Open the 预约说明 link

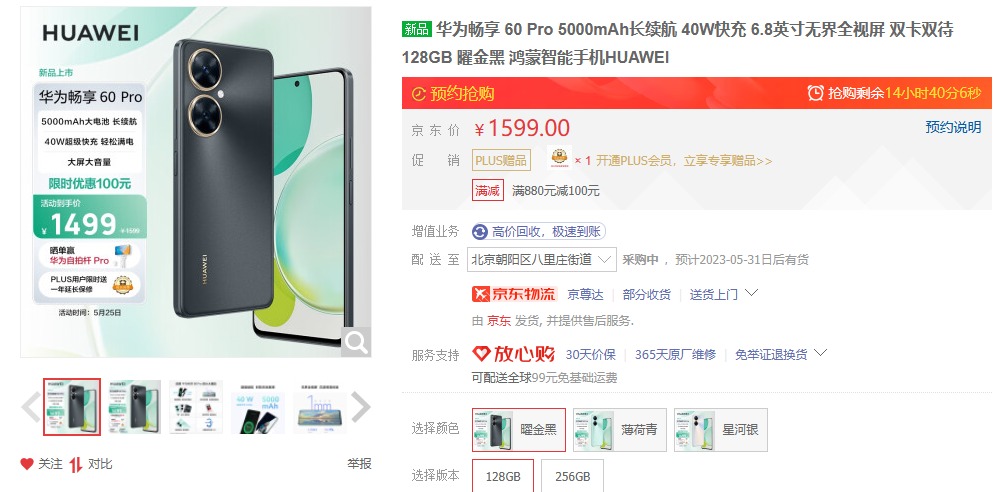point(953,127)
